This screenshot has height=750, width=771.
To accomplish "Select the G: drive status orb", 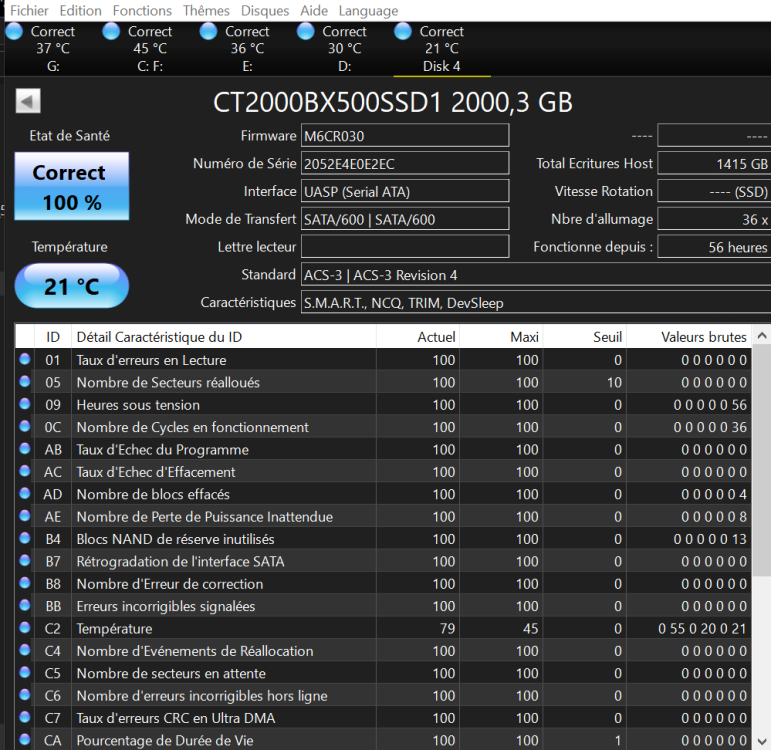I will tap(14, 31).
